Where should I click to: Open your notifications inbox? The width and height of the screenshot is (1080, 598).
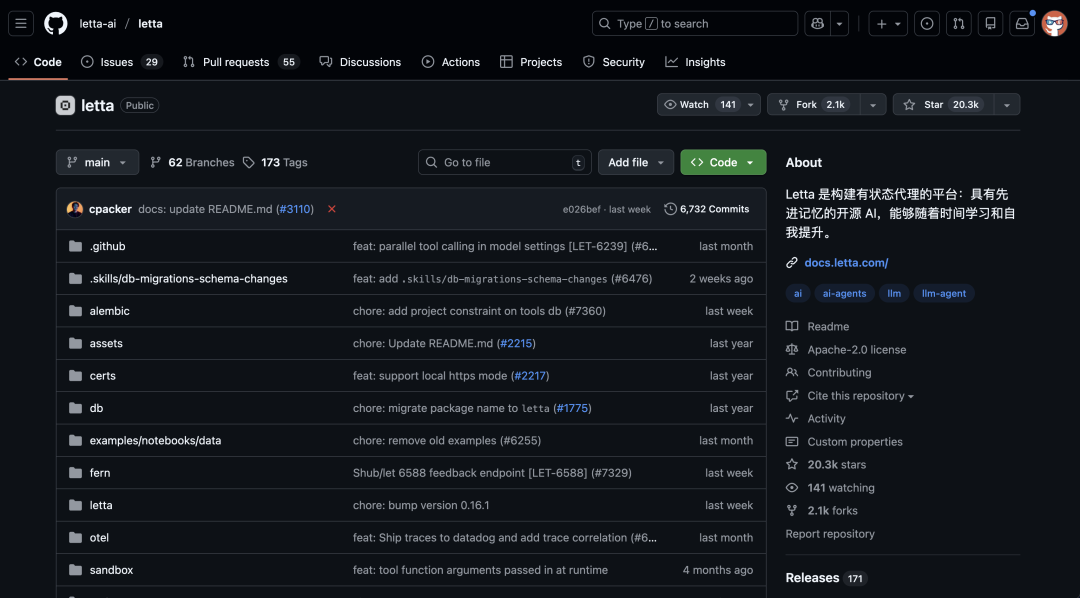1022,23
